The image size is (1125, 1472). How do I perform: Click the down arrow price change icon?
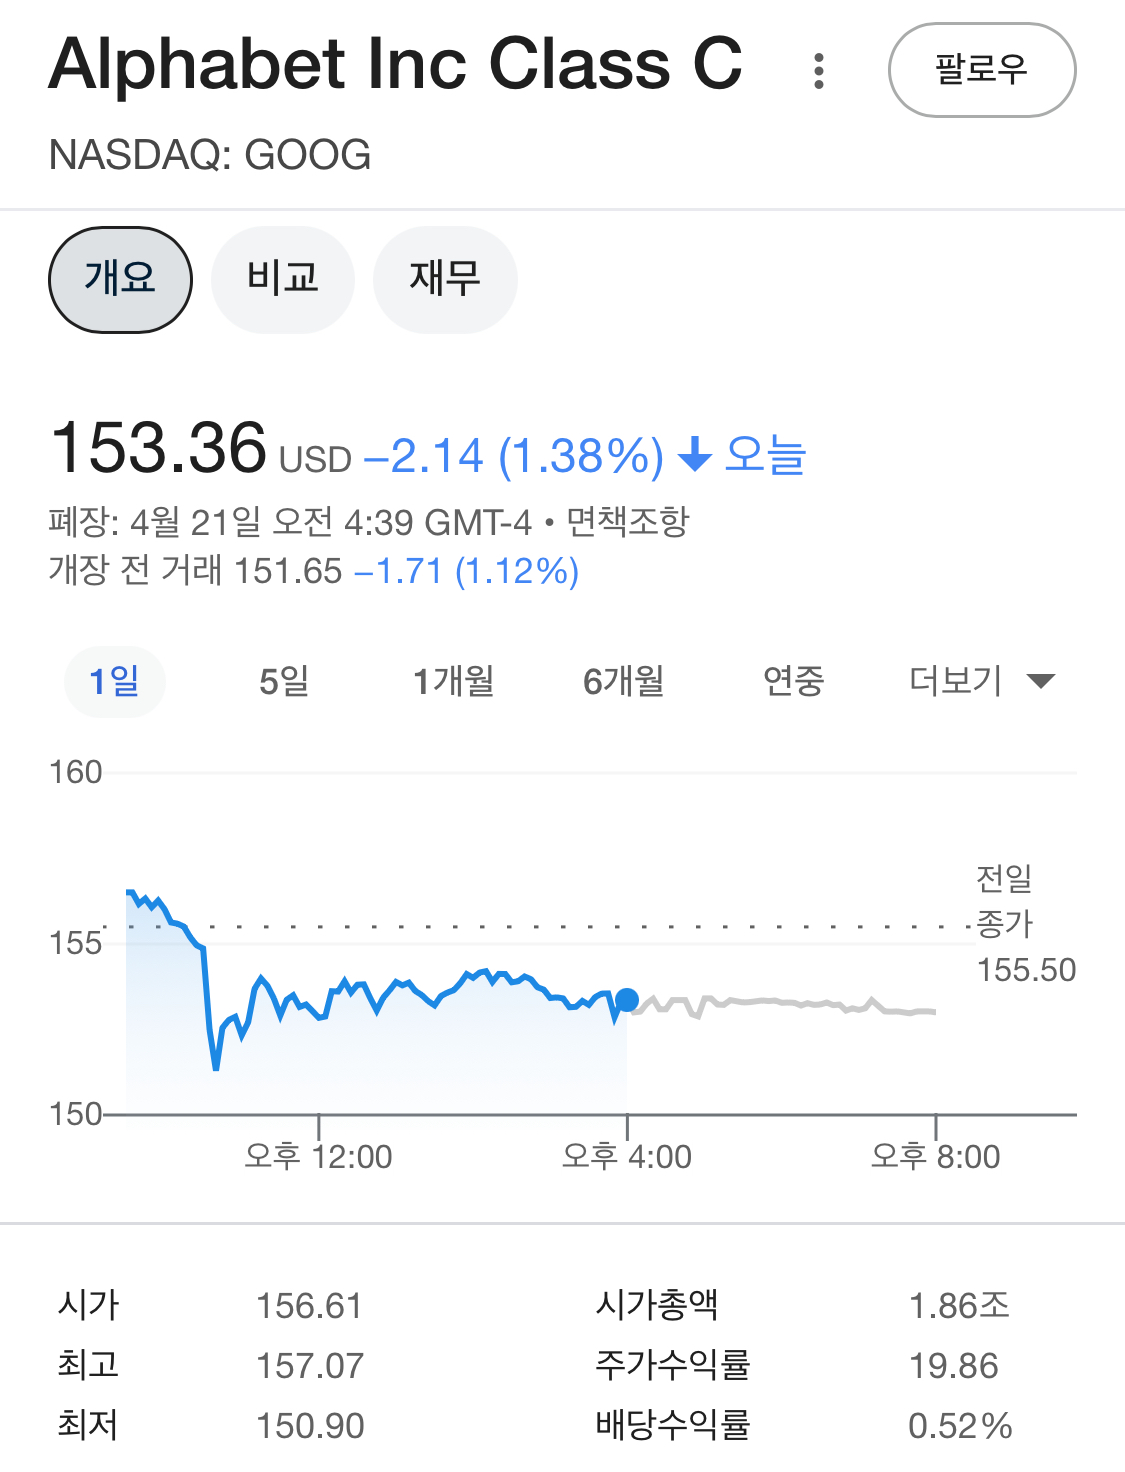click(694, 456)
